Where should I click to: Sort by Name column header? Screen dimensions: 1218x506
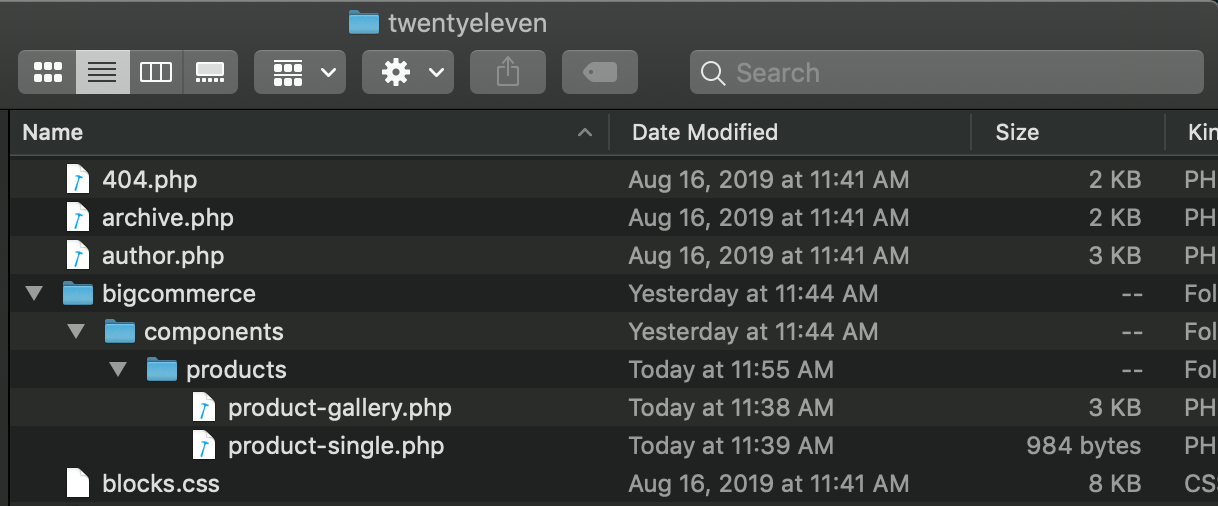[x=309, y=132]
